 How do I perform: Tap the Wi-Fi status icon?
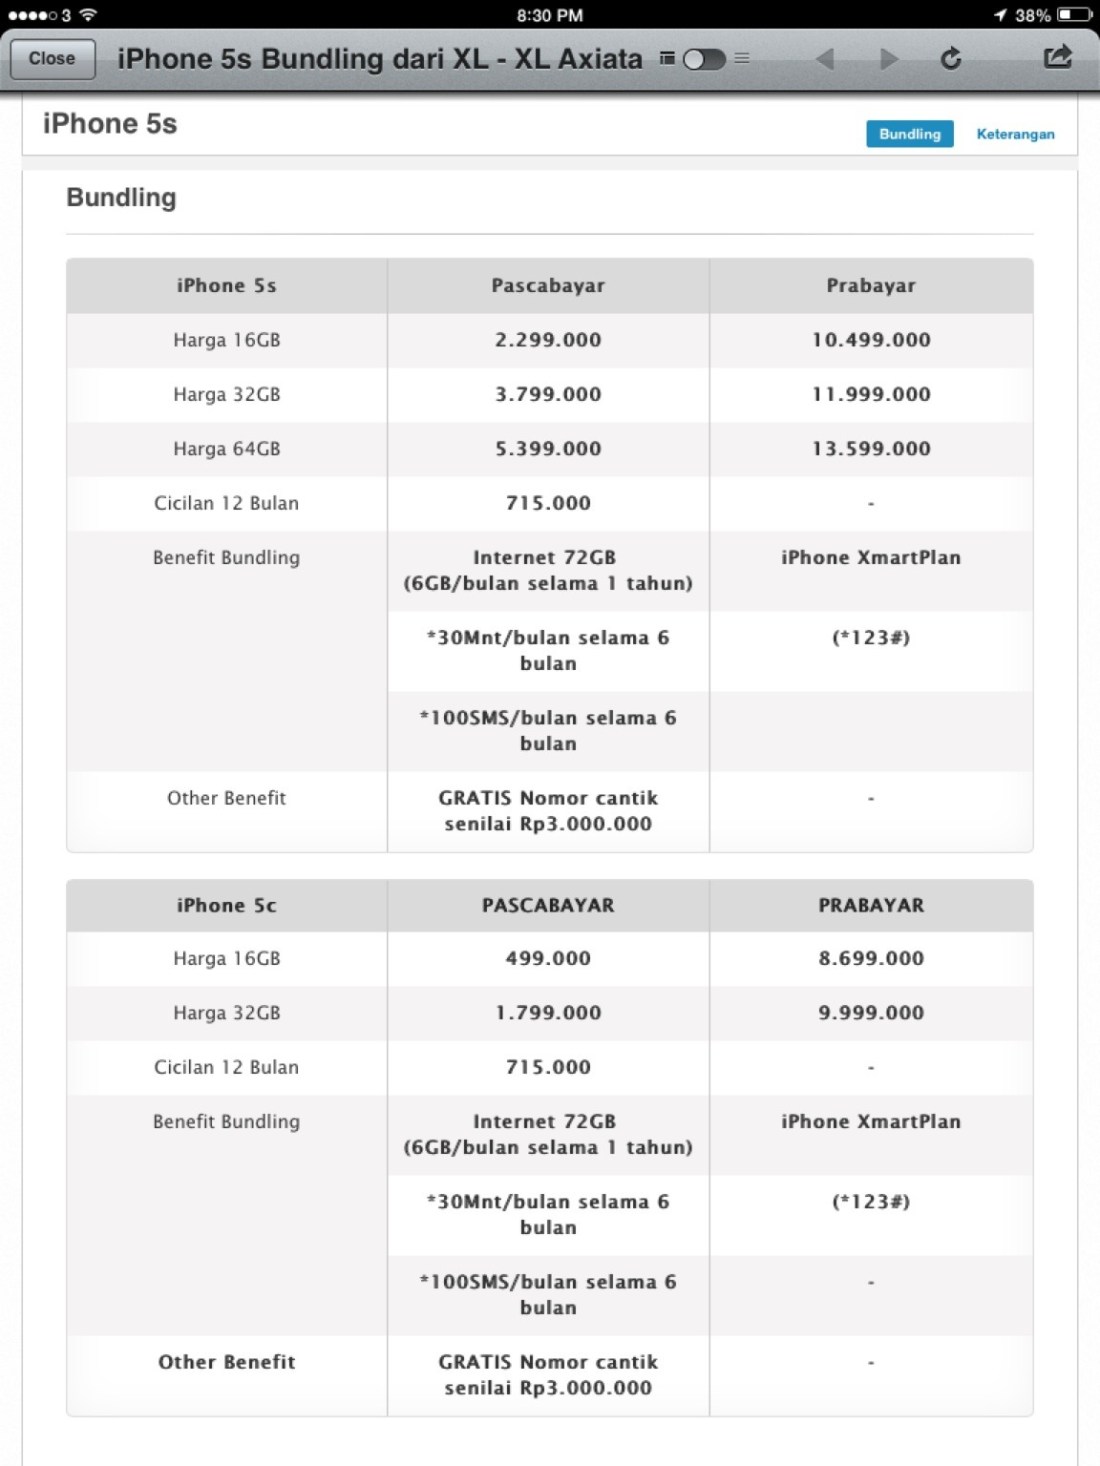point(88,14)
